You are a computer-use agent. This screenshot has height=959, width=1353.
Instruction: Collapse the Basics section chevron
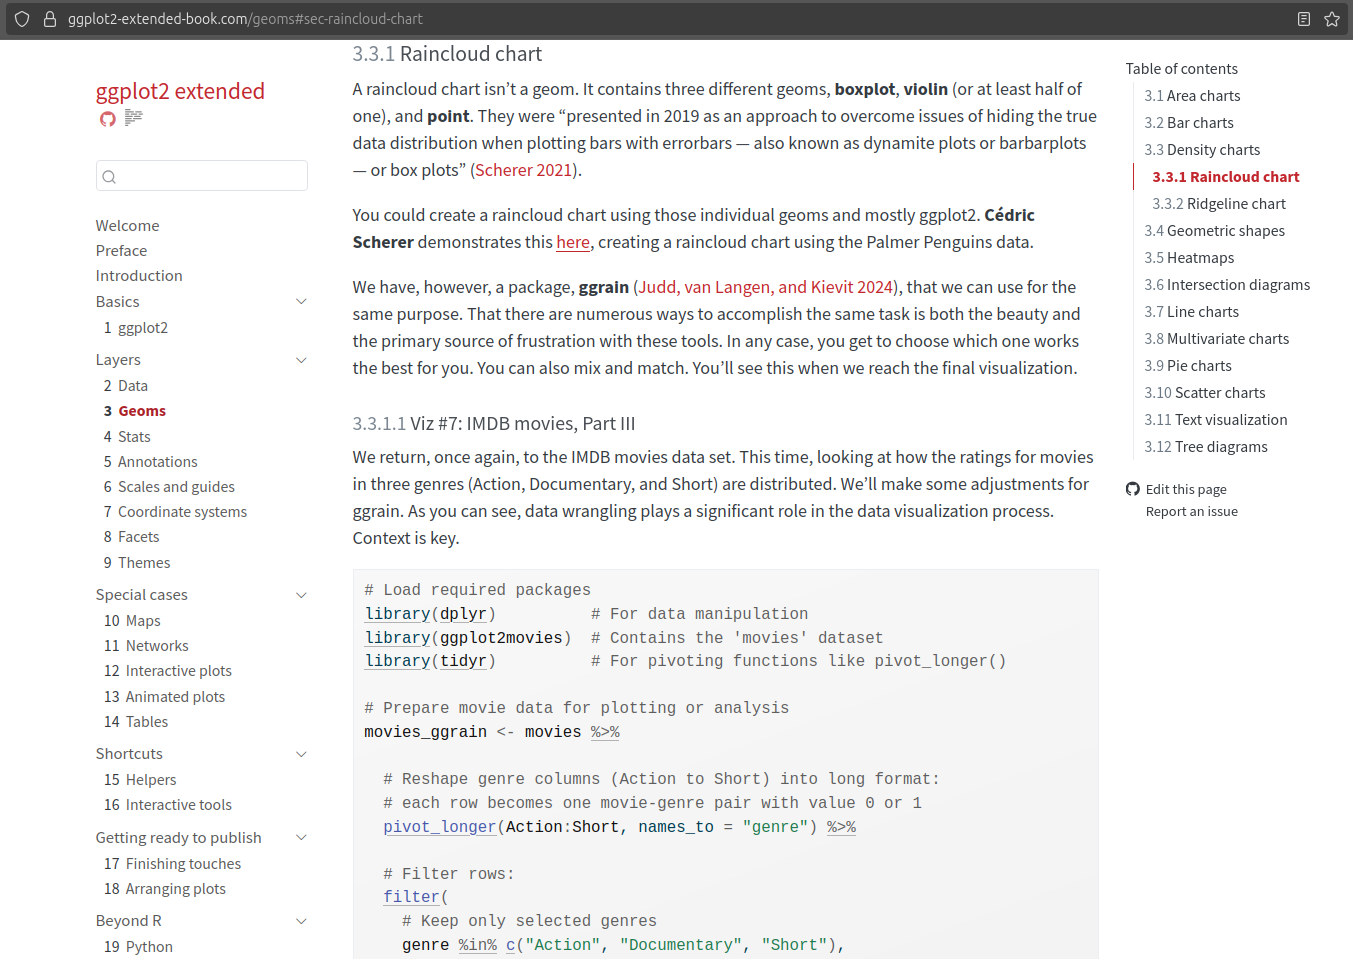(301, 301)
